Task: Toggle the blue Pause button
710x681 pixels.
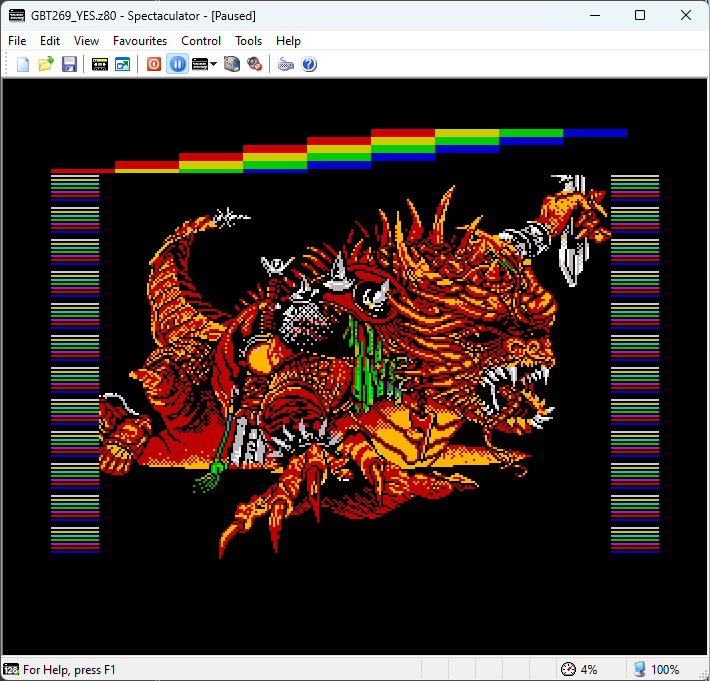Action: click(x=178, y=64)
